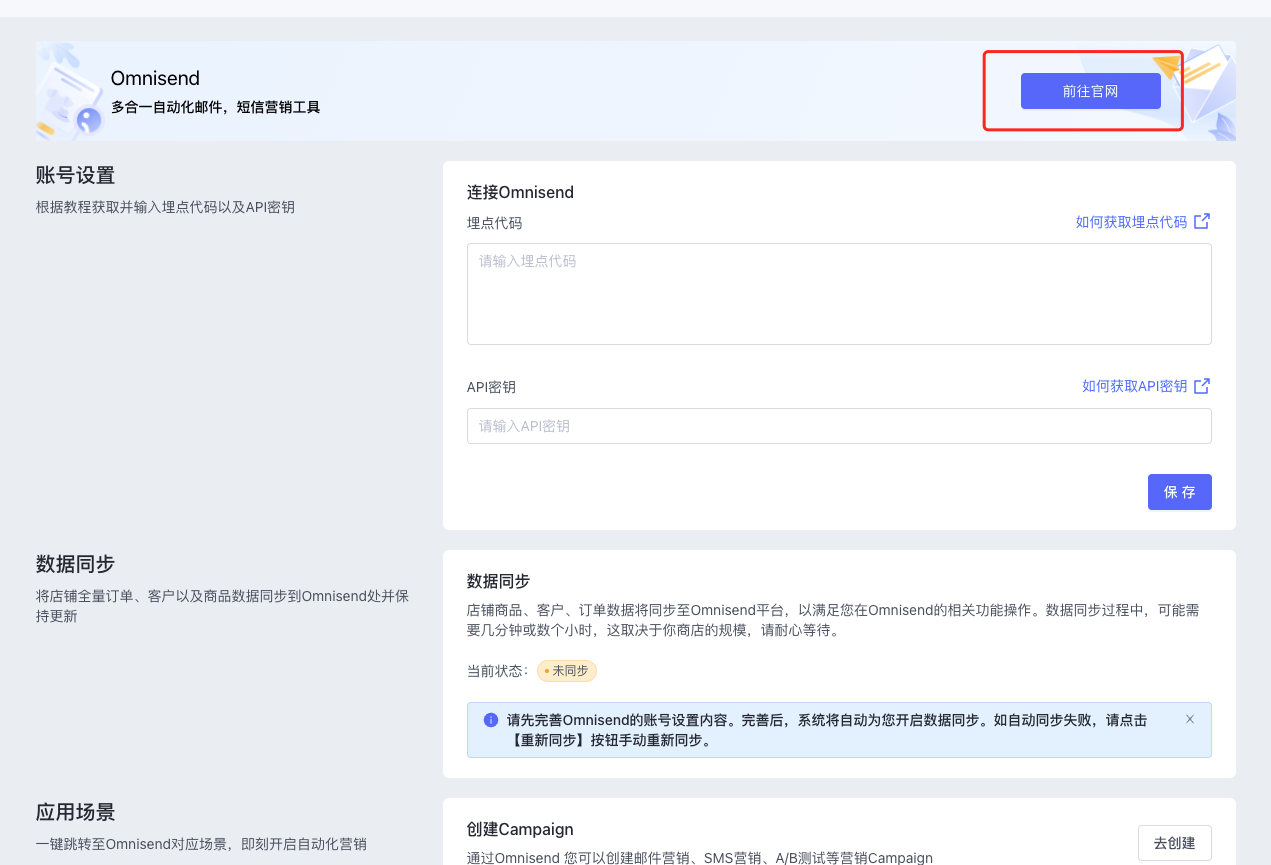Click the 连接Omnisend card title
1271x865 pixels.
pos(520,192)
